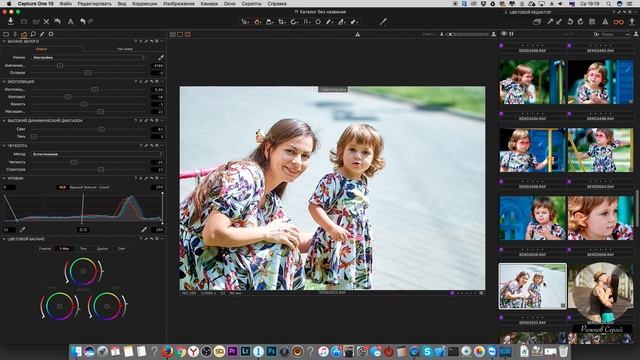This screenshot has height=360, width=640.
Task: Select the cursor pointer tool
Action: (244, 22)
